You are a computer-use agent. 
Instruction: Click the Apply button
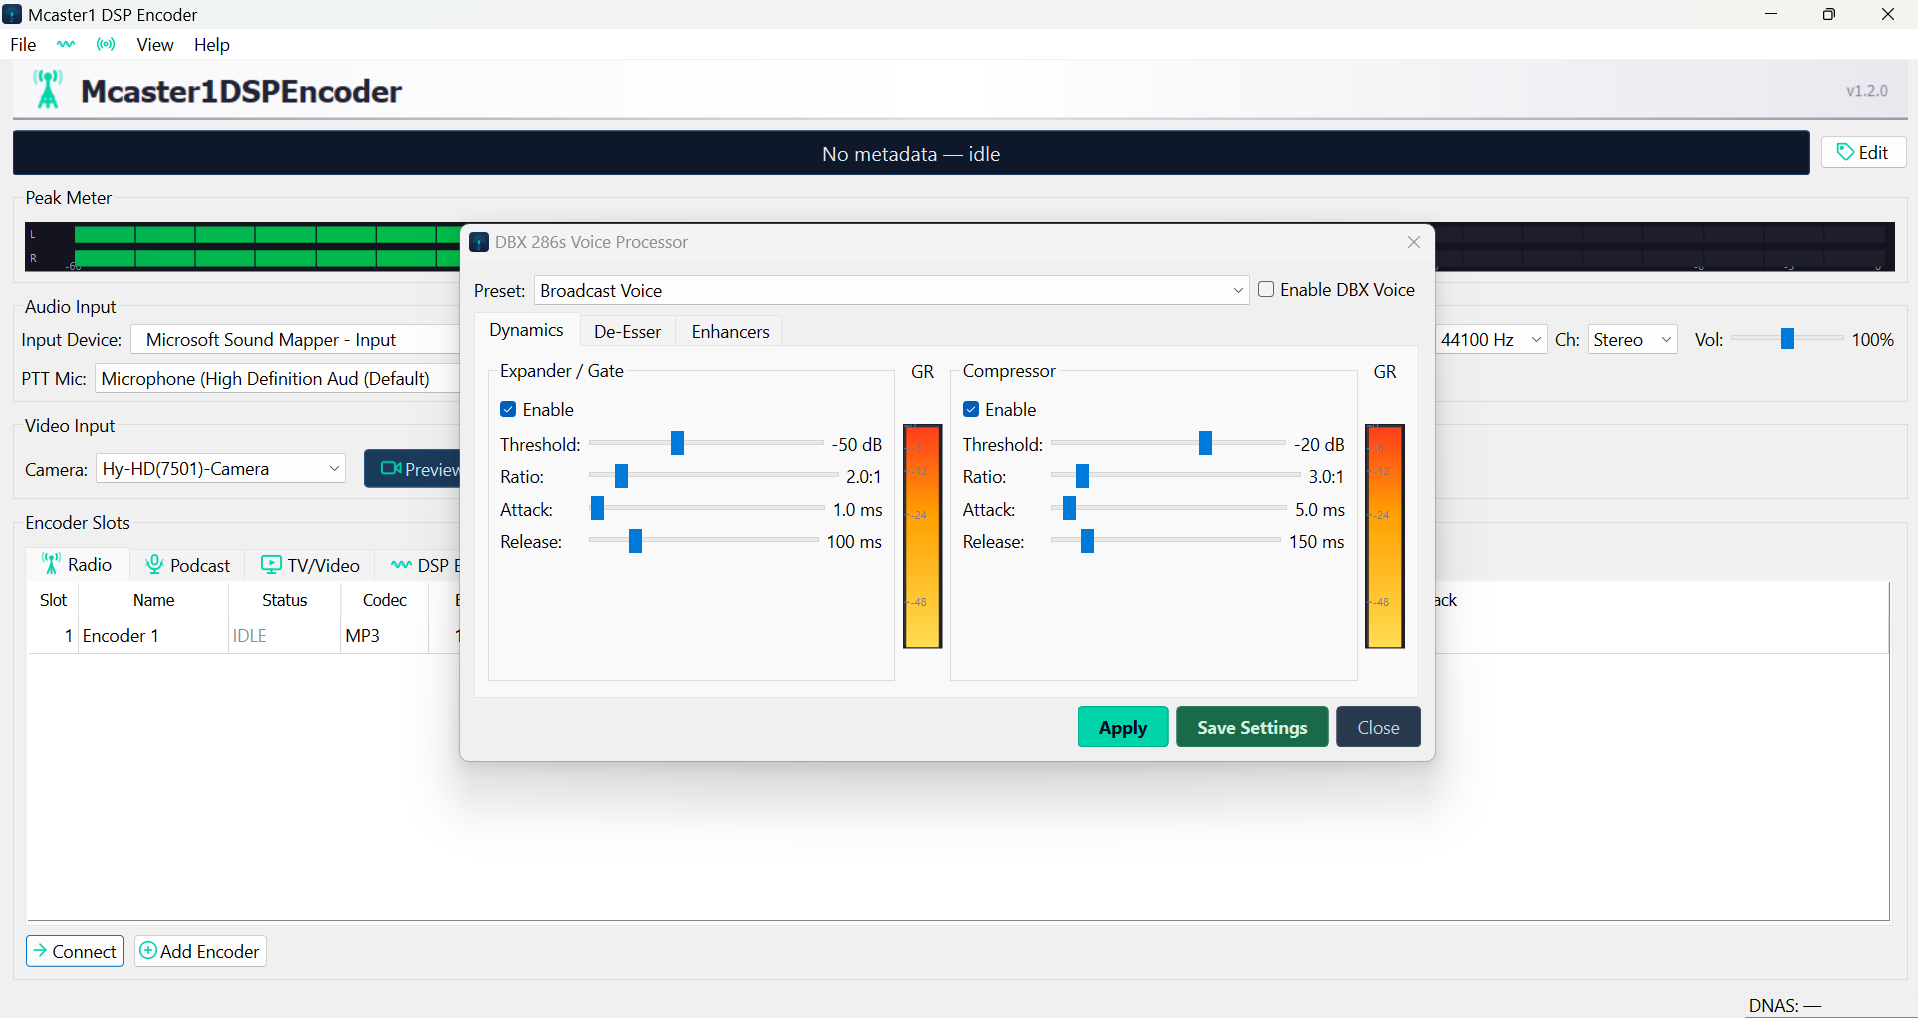pos(1122,727)
